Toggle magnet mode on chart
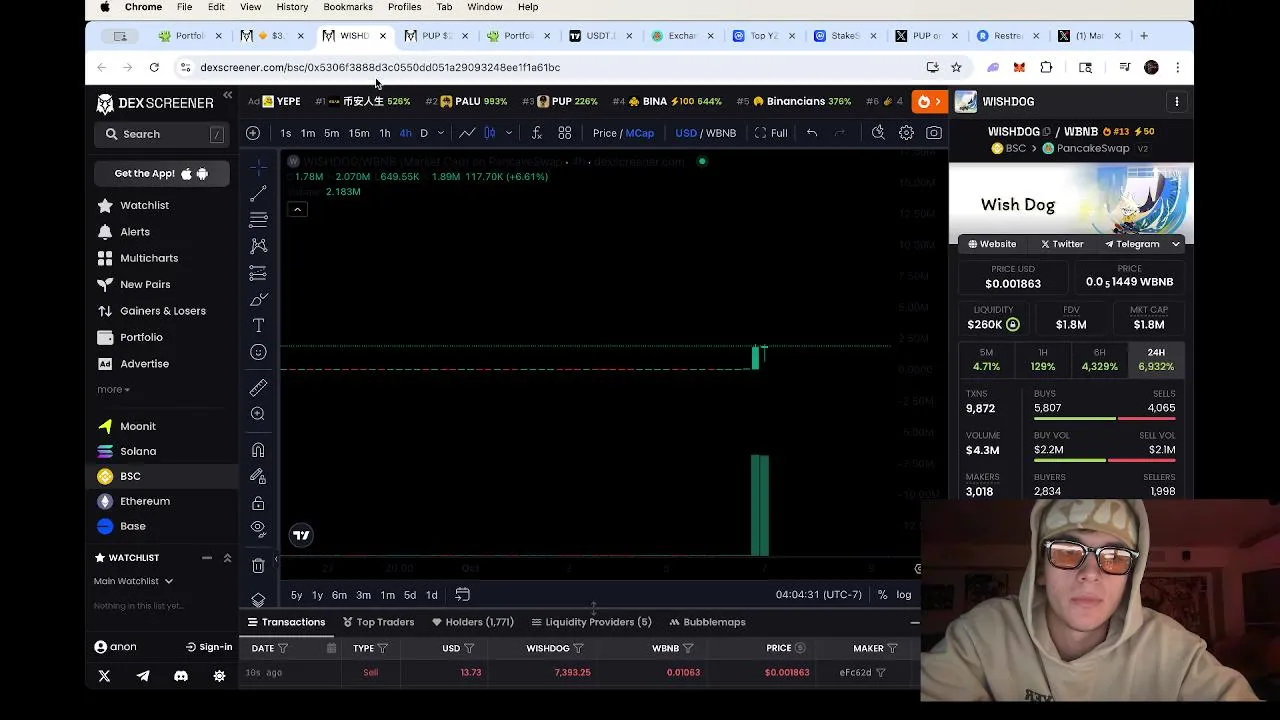Viewport: 1280px width, 720px height. pos(258,450)
